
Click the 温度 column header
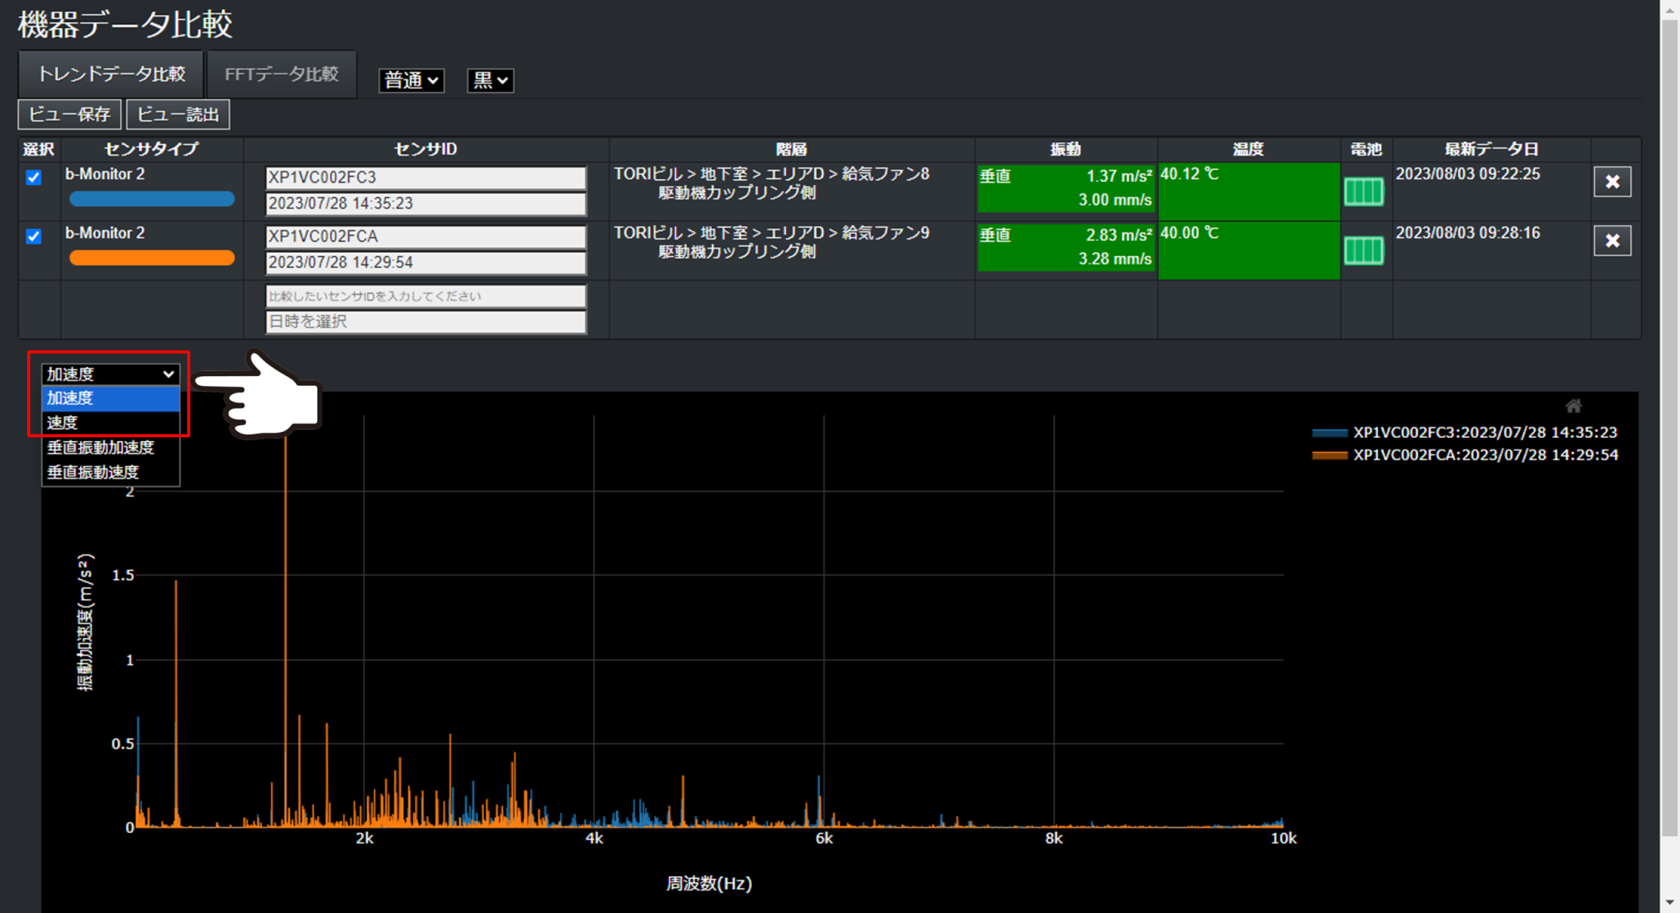pos(1248,149)
